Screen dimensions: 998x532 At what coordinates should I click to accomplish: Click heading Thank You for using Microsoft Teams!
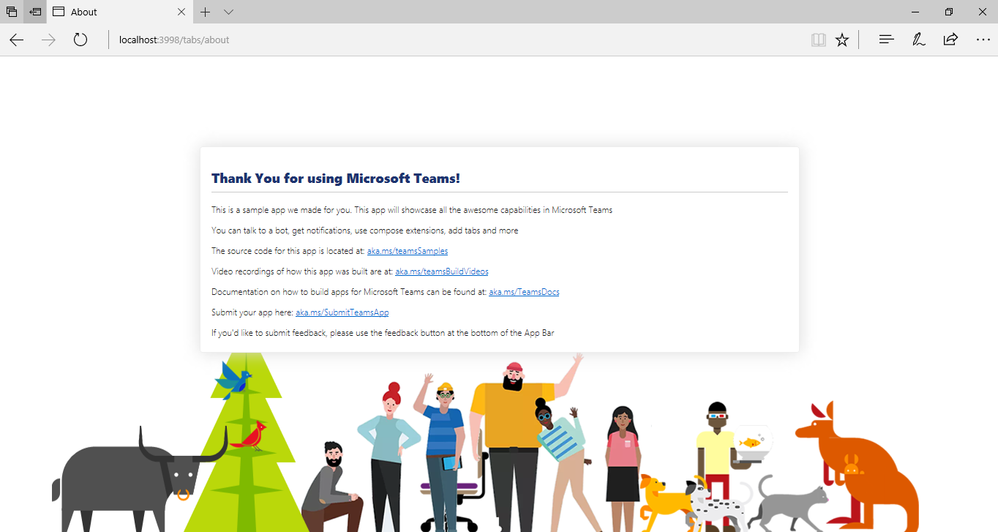coord(335,178)
